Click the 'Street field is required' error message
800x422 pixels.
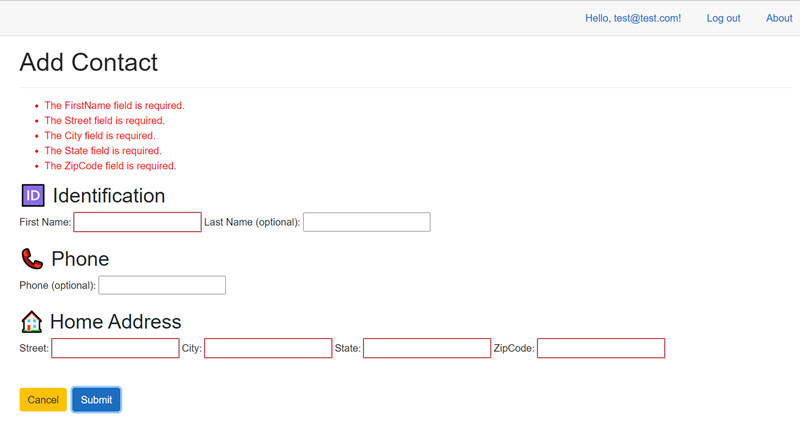[104, 120]
